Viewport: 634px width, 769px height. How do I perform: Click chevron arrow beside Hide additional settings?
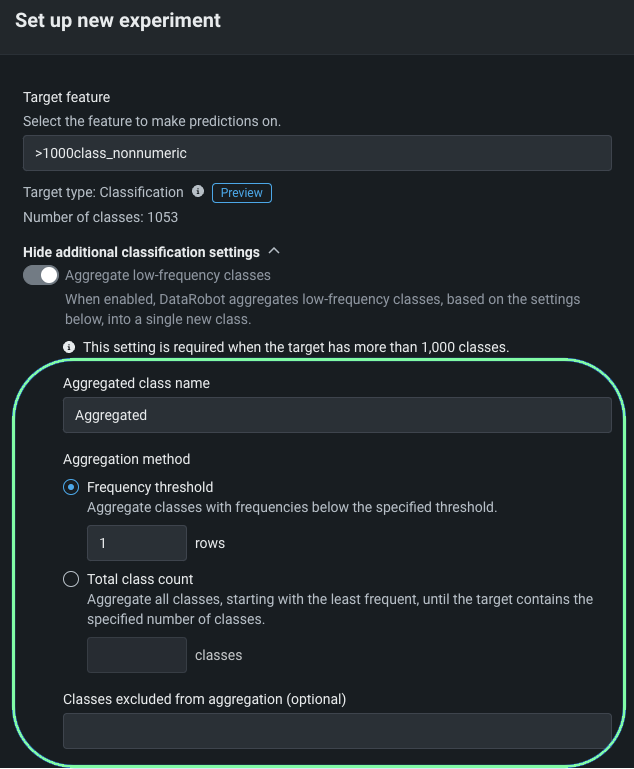pyautogui.click(x=275, y=252)
